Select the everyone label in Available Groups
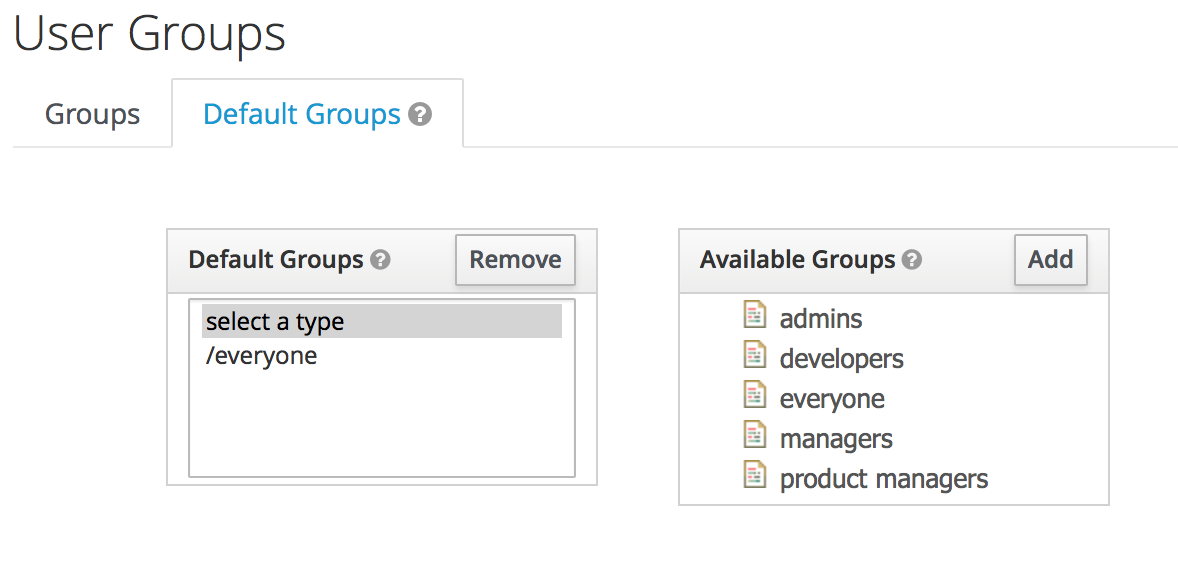 pyautogui.click(x=832, y=399)
